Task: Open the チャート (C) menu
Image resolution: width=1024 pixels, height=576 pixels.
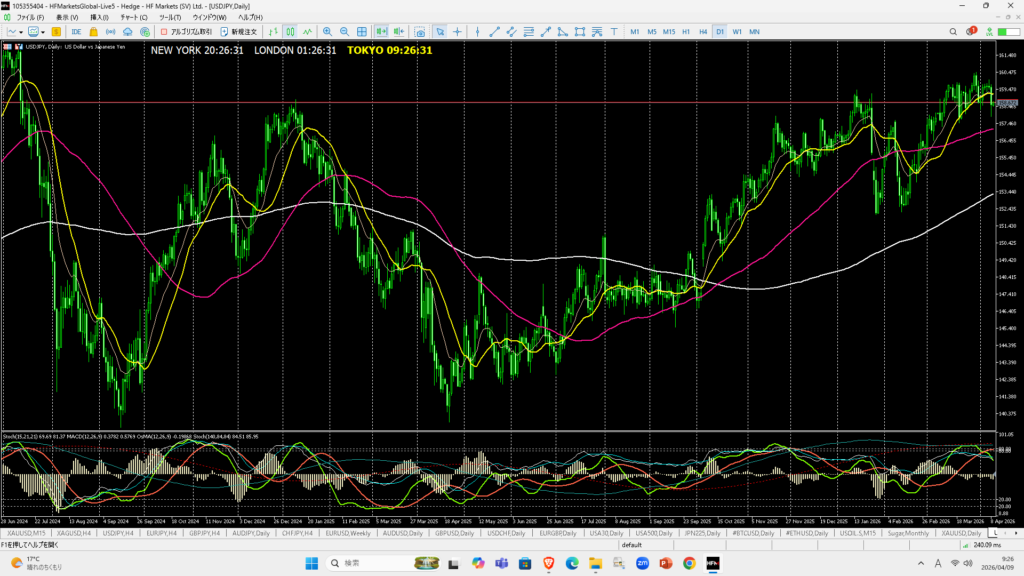Action: pyautogui.click(x=129, y=18)
